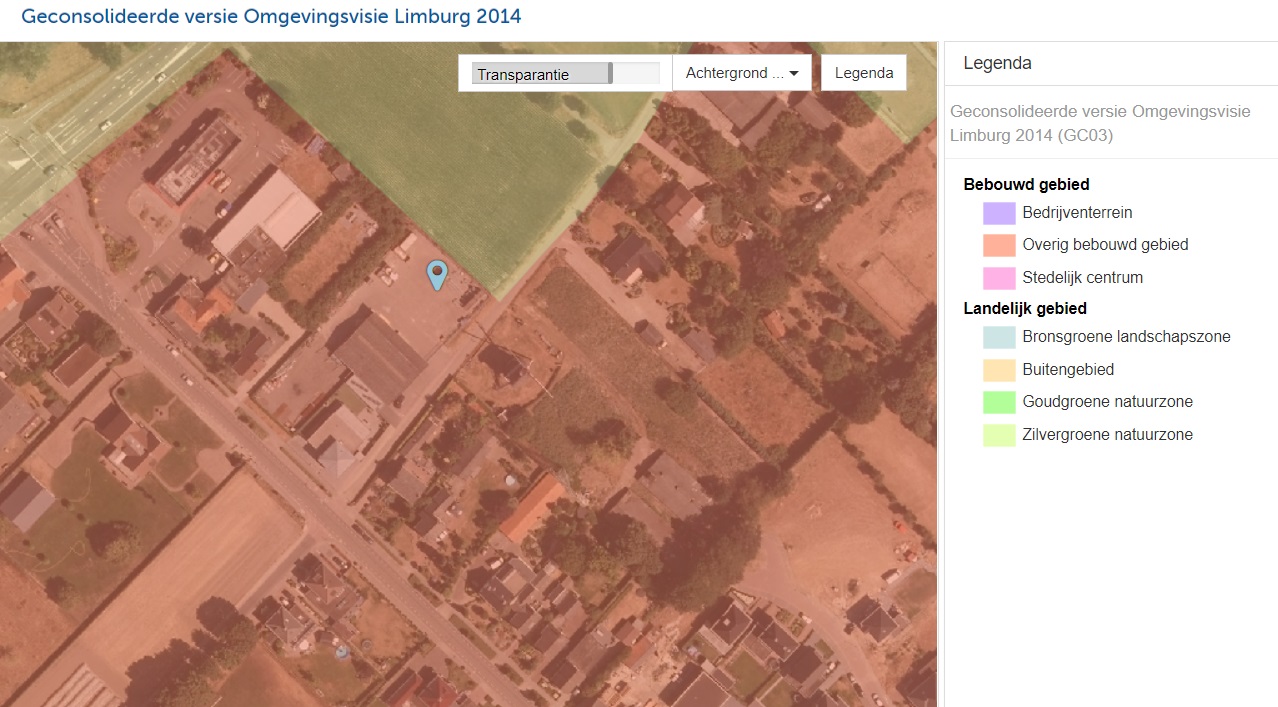The height and width of the screenshot is (707, 1278).
Task: Select the Buitengebied legend label
Action: coord(1068,370)
